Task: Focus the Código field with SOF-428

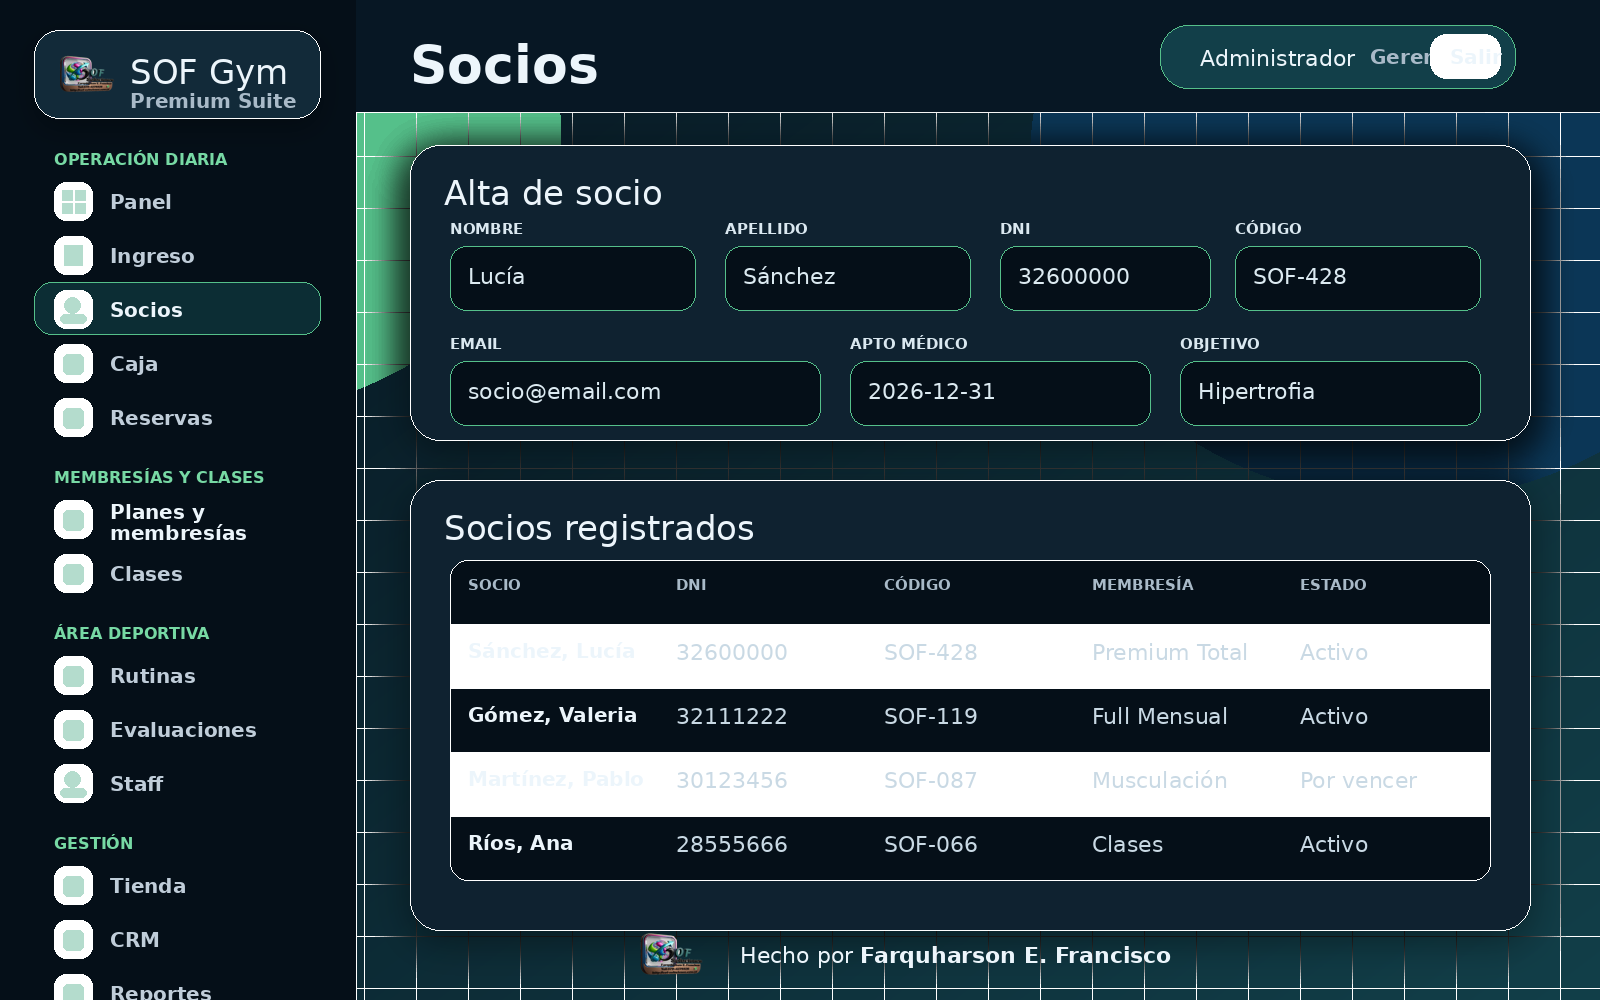Action: coord(1358,278)
